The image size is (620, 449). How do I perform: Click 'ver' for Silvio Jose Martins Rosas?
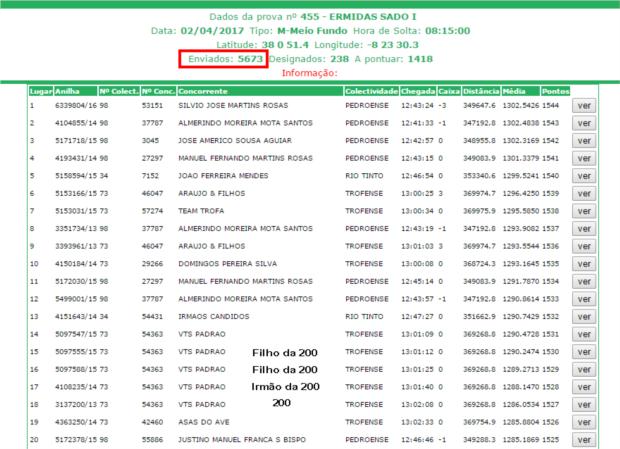point(585,103)
